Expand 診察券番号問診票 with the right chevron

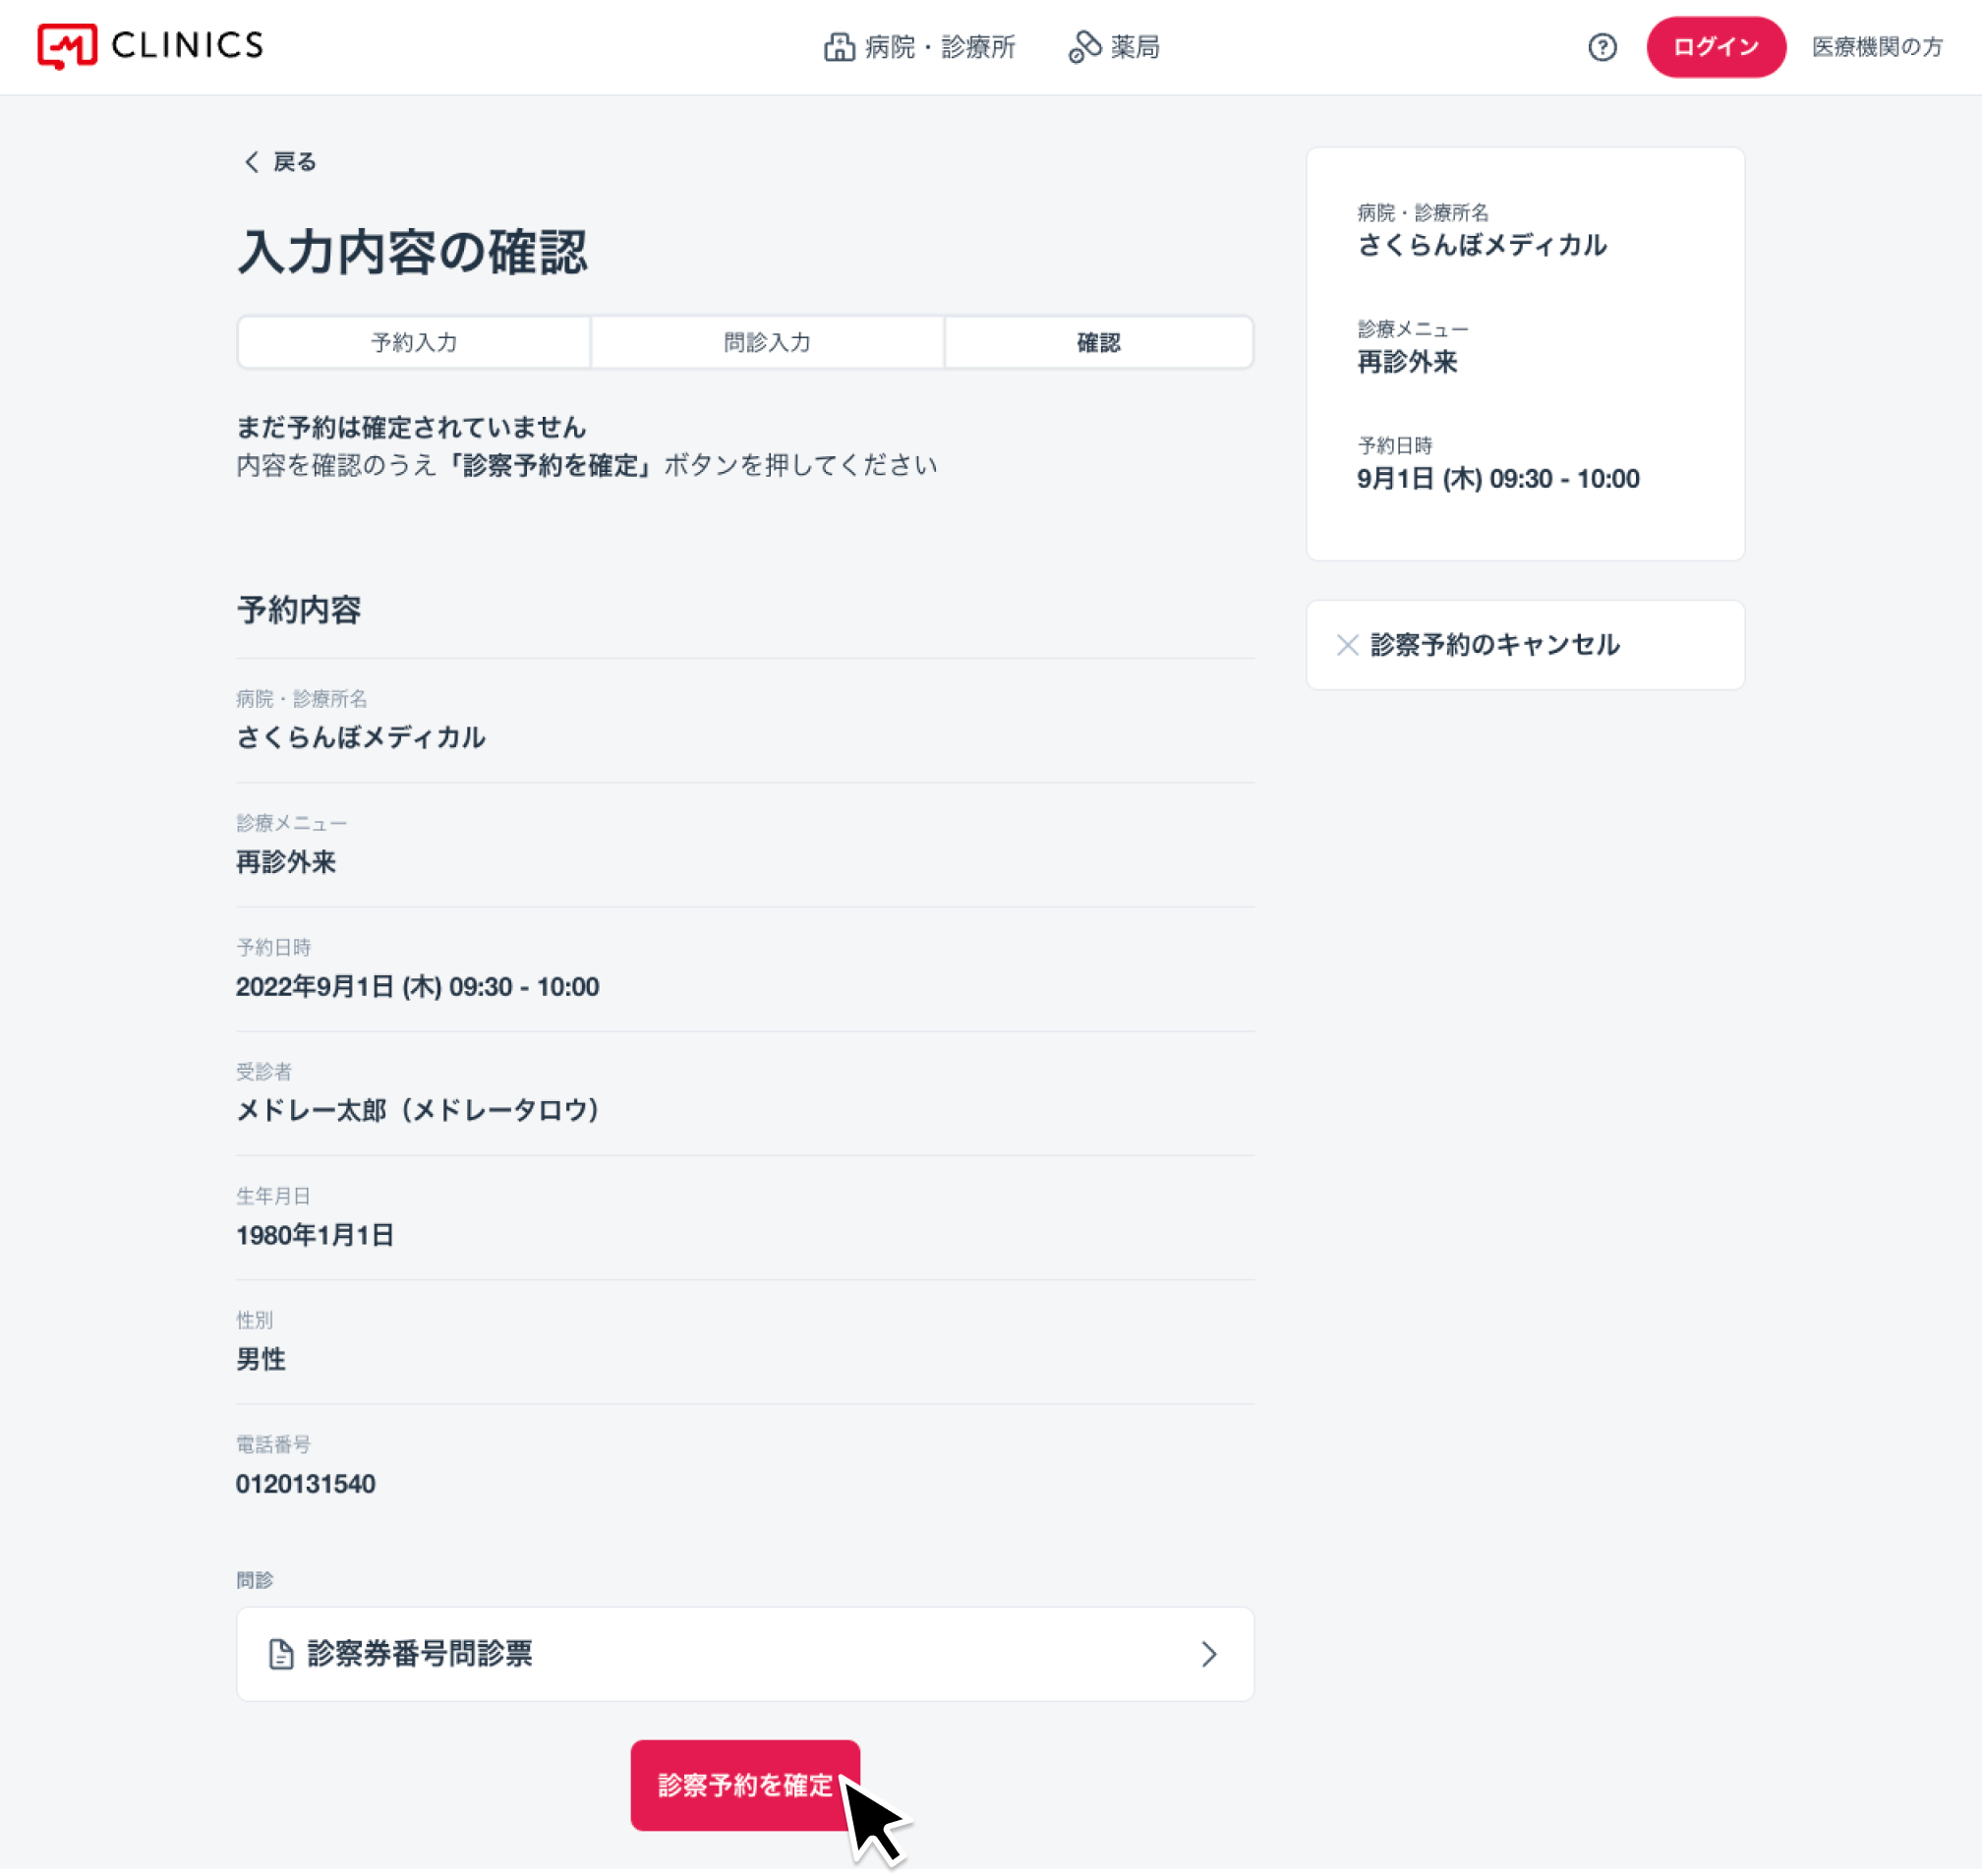coord(1209,1654)
